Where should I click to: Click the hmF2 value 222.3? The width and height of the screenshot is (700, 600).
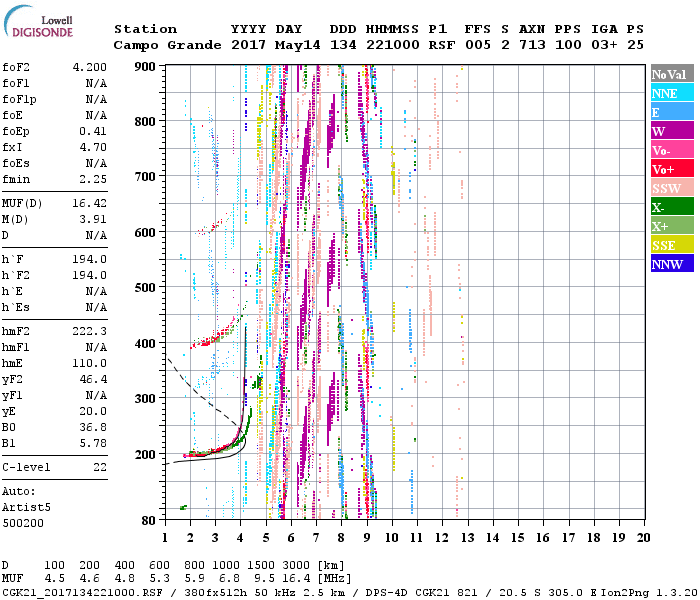pyautogui.click(x=90, y=331)
